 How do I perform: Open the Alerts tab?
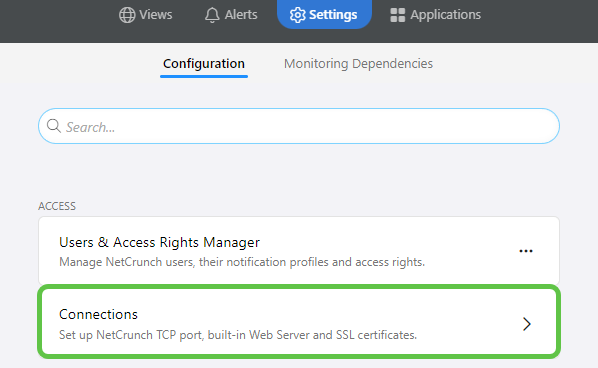[231, 15]
